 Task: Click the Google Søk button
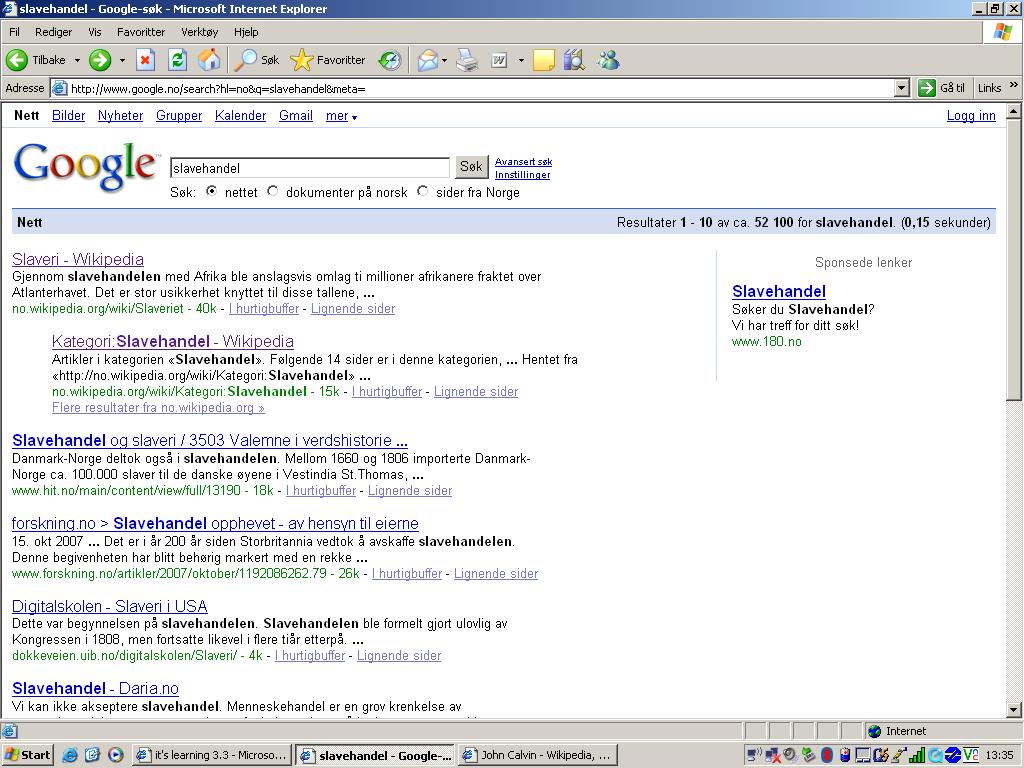coord(471,167)
